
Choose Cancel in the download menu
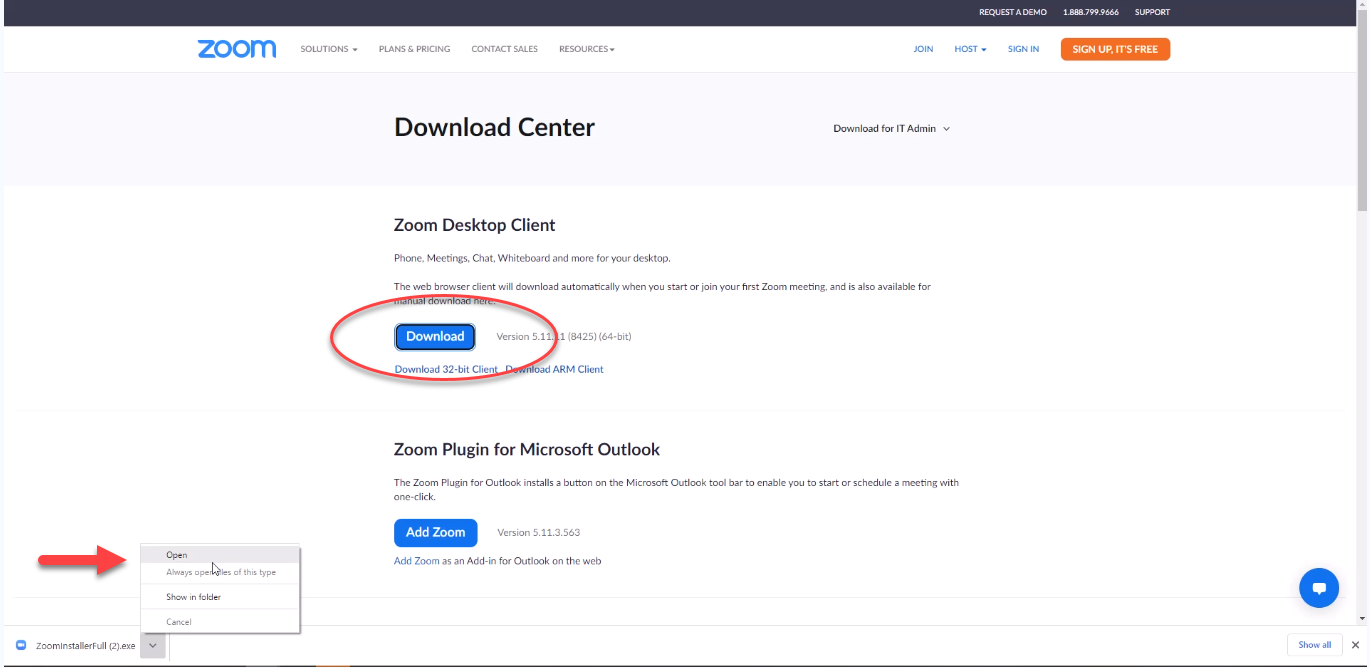coord(220,622)
